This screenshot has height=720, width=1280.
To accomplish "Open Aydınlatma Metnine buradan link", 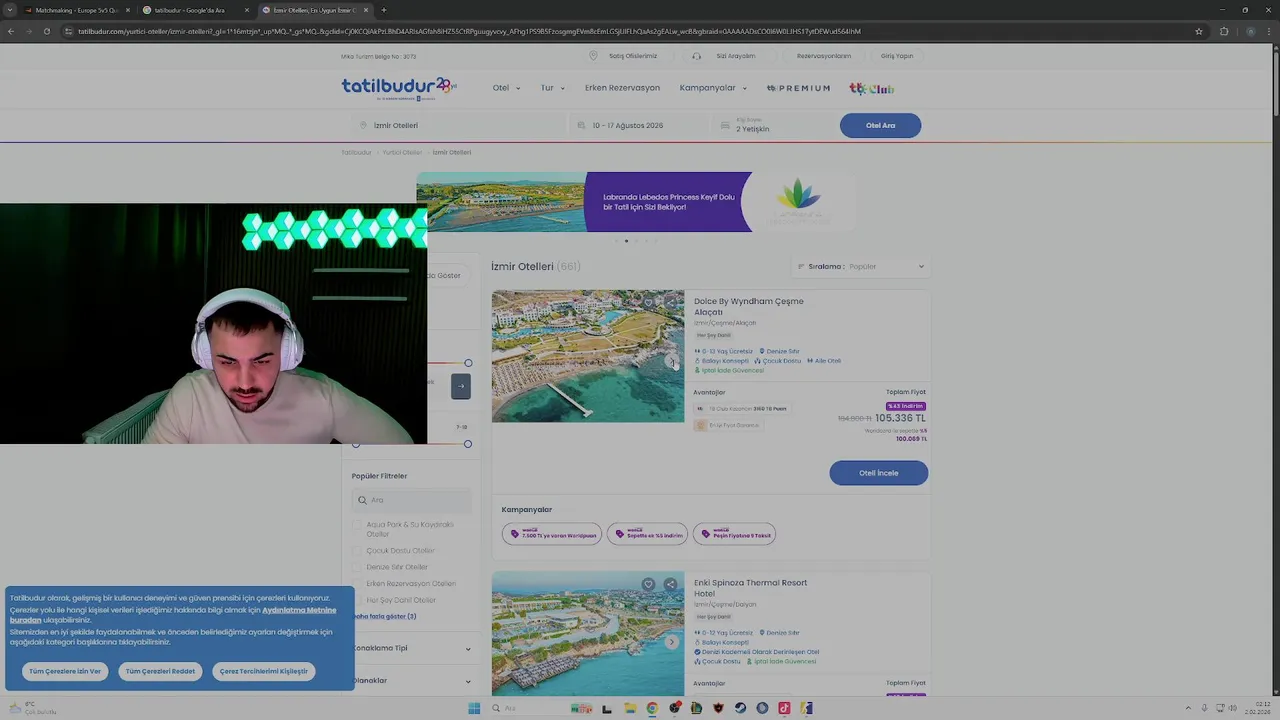I will 173,615.
